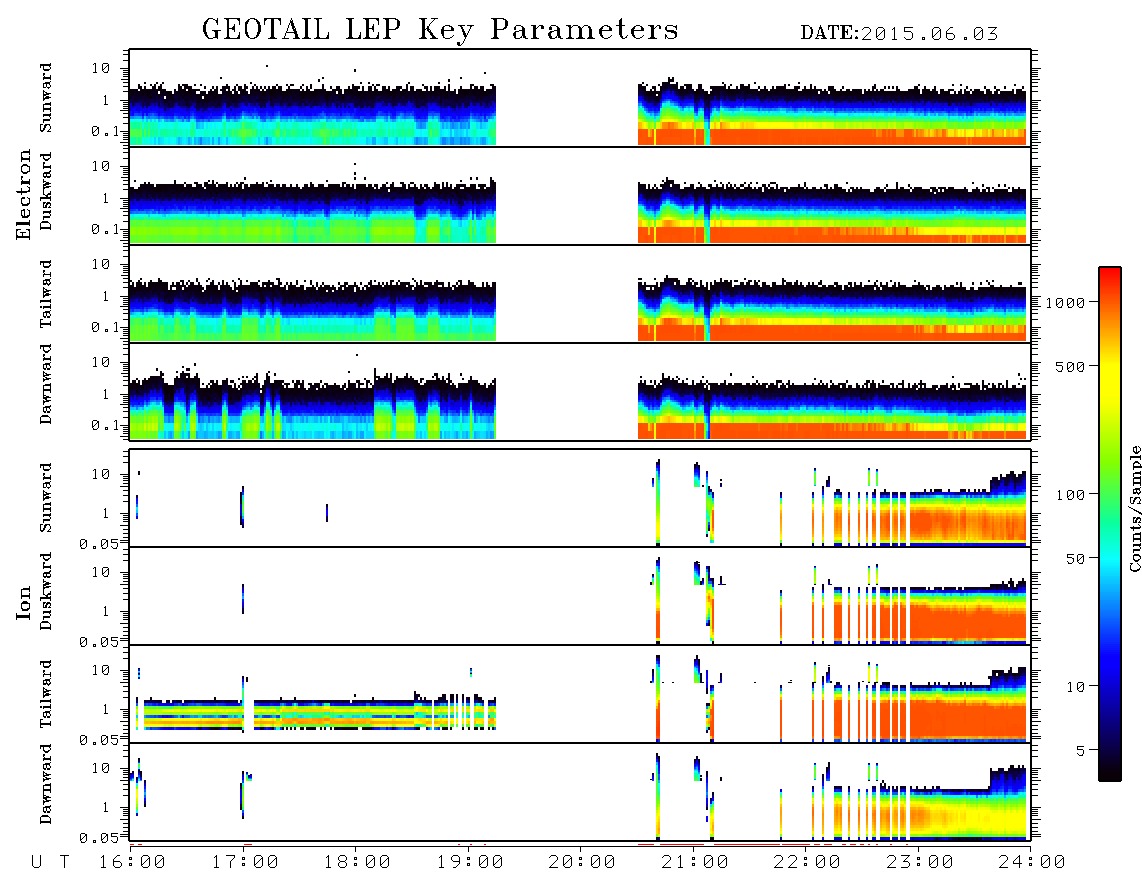
Task: Click the 10 tick on Electron Dawnward axis
Action: point(101,362)
